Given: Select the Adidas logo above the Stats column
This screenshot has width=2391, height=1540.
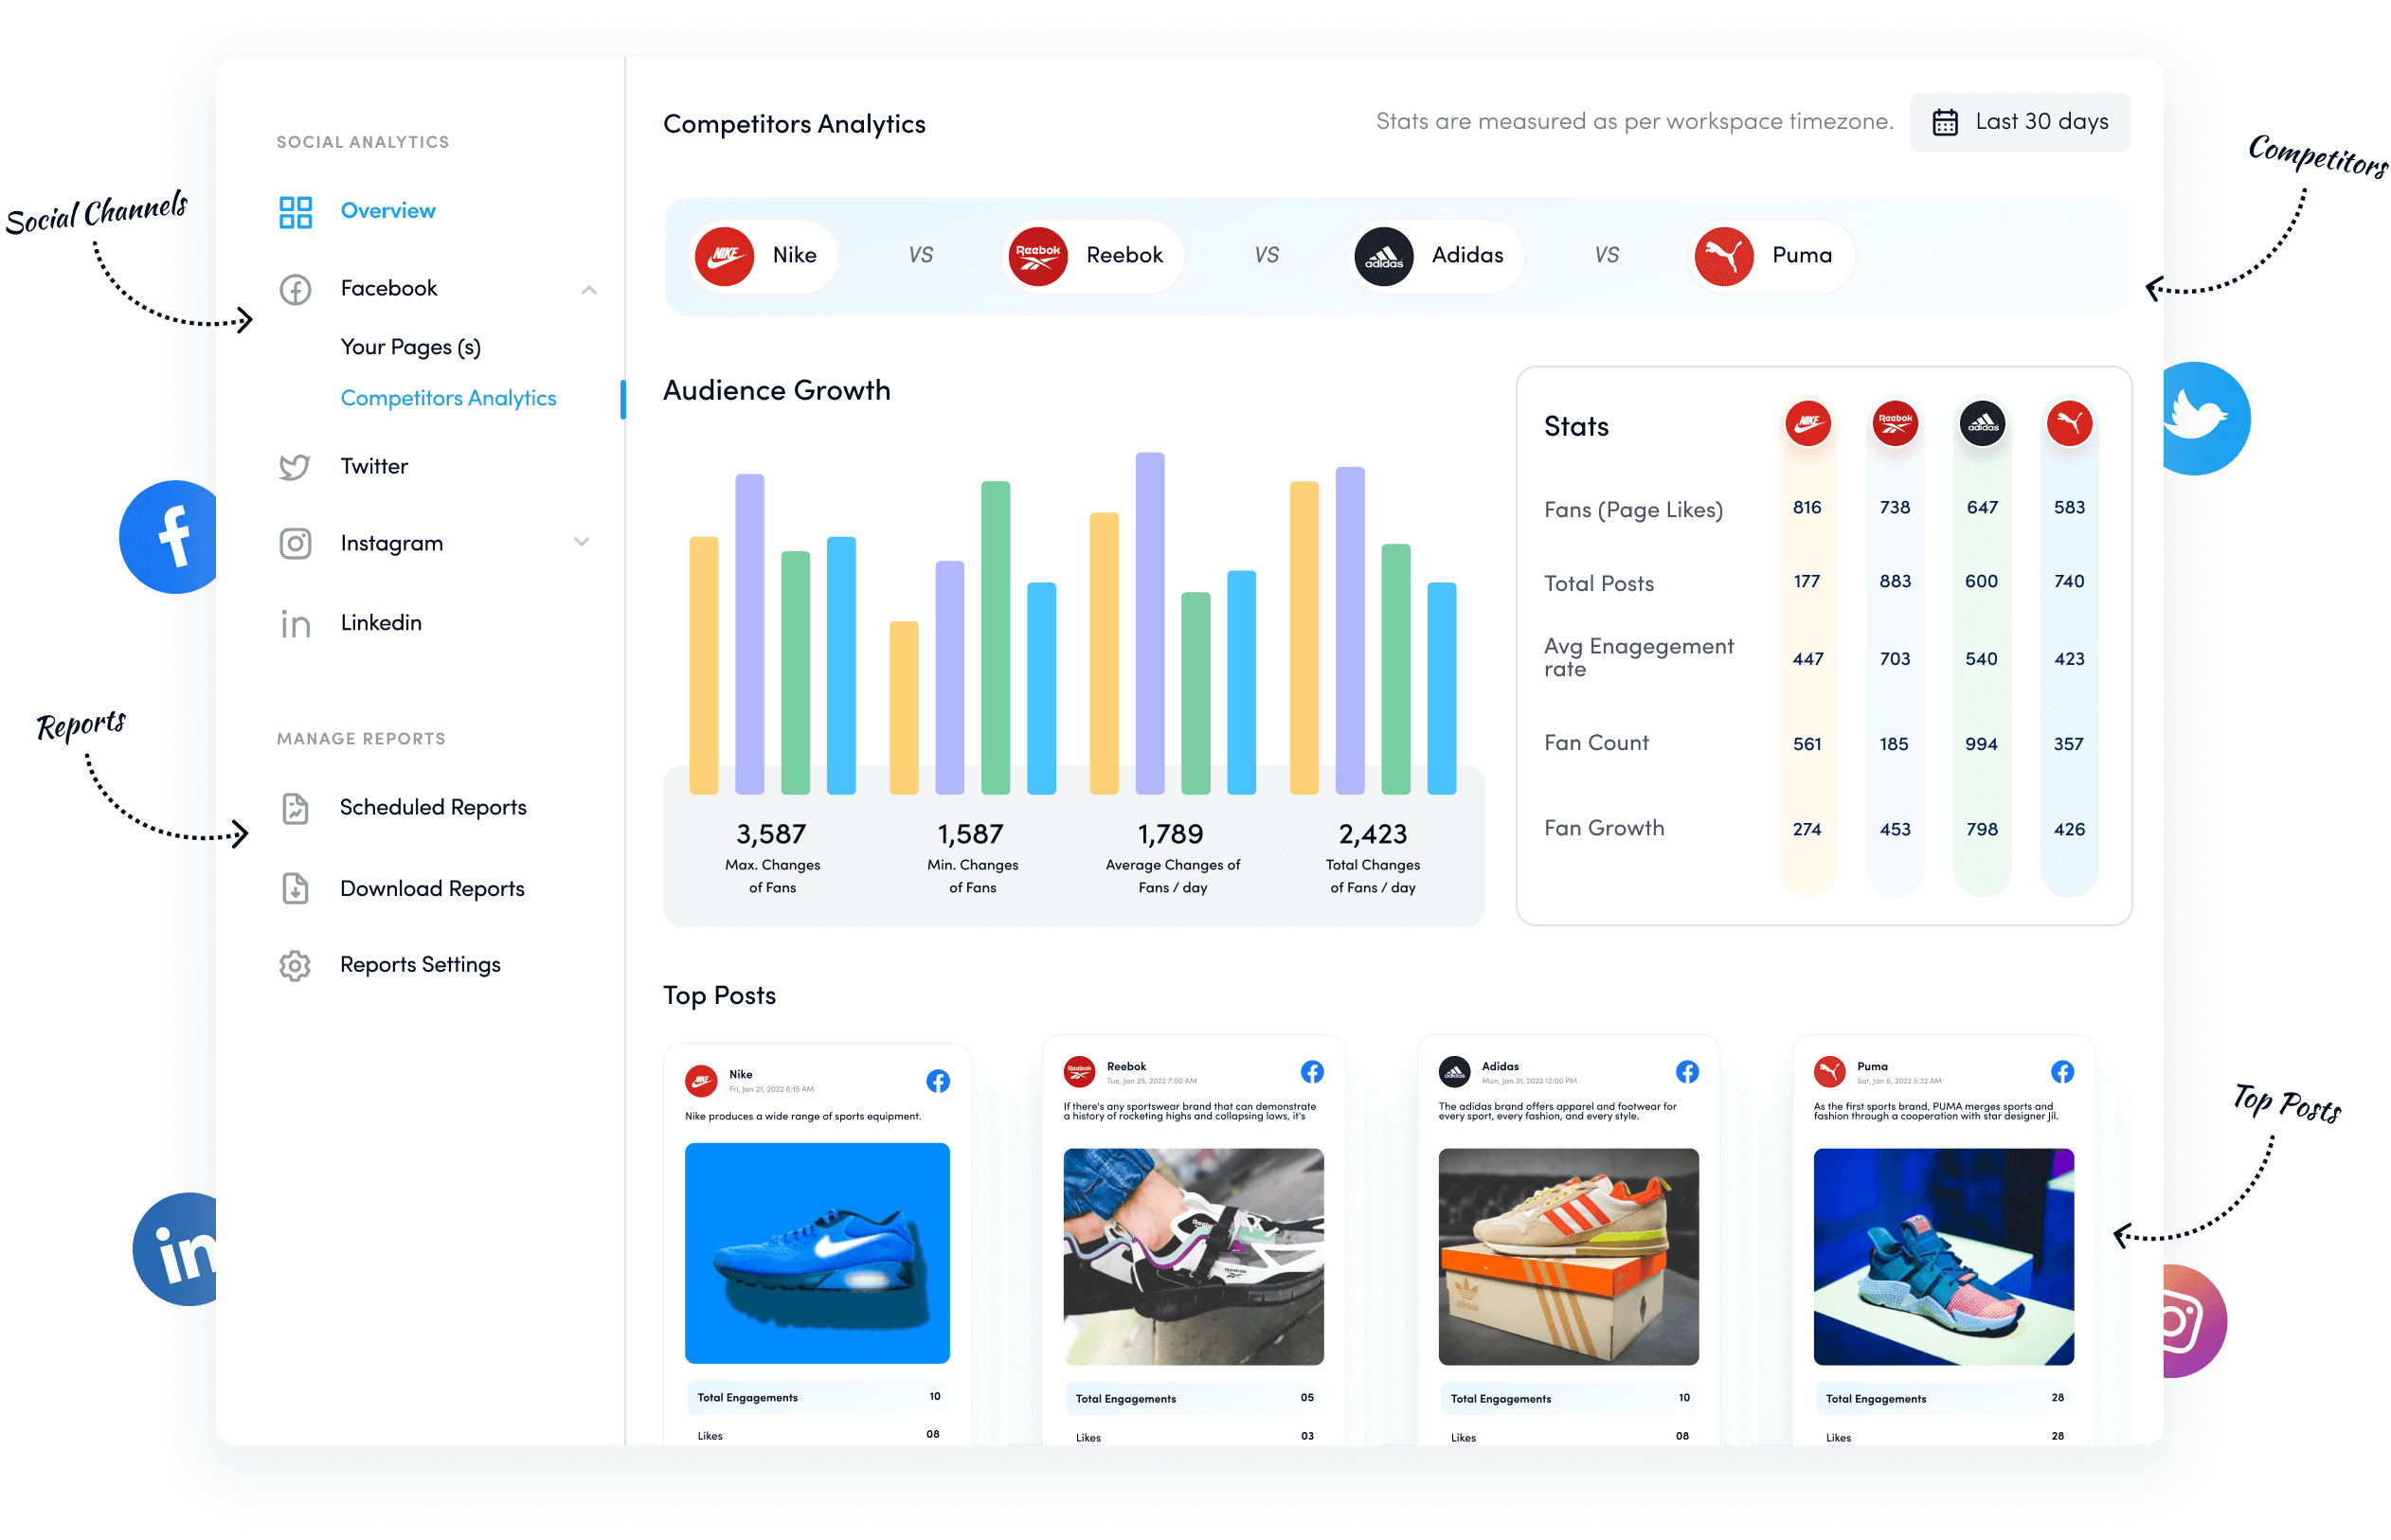Looking at the screenshot, I should 1982,423.
